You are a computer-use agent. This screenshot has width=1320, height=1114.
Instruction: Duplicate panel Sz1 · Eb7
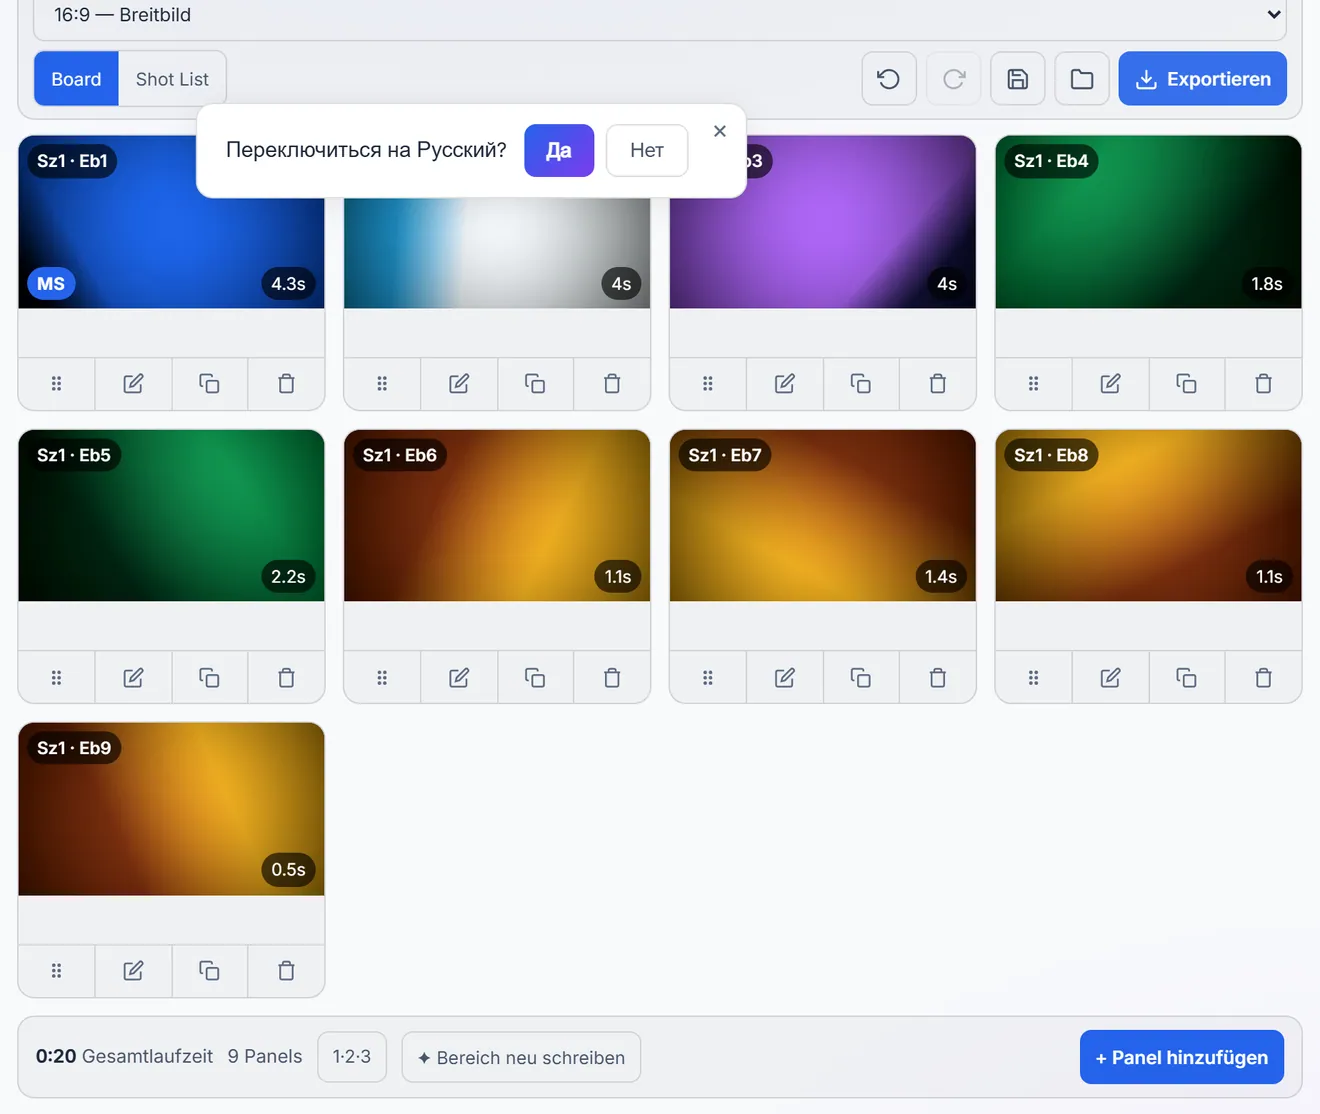(x=860, y=678)
